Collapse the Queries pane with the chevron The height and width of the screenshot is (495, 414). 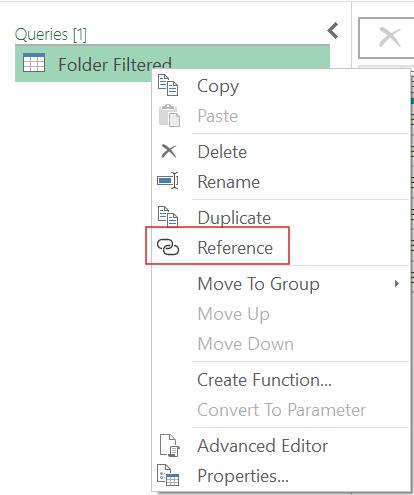[333, 31]
